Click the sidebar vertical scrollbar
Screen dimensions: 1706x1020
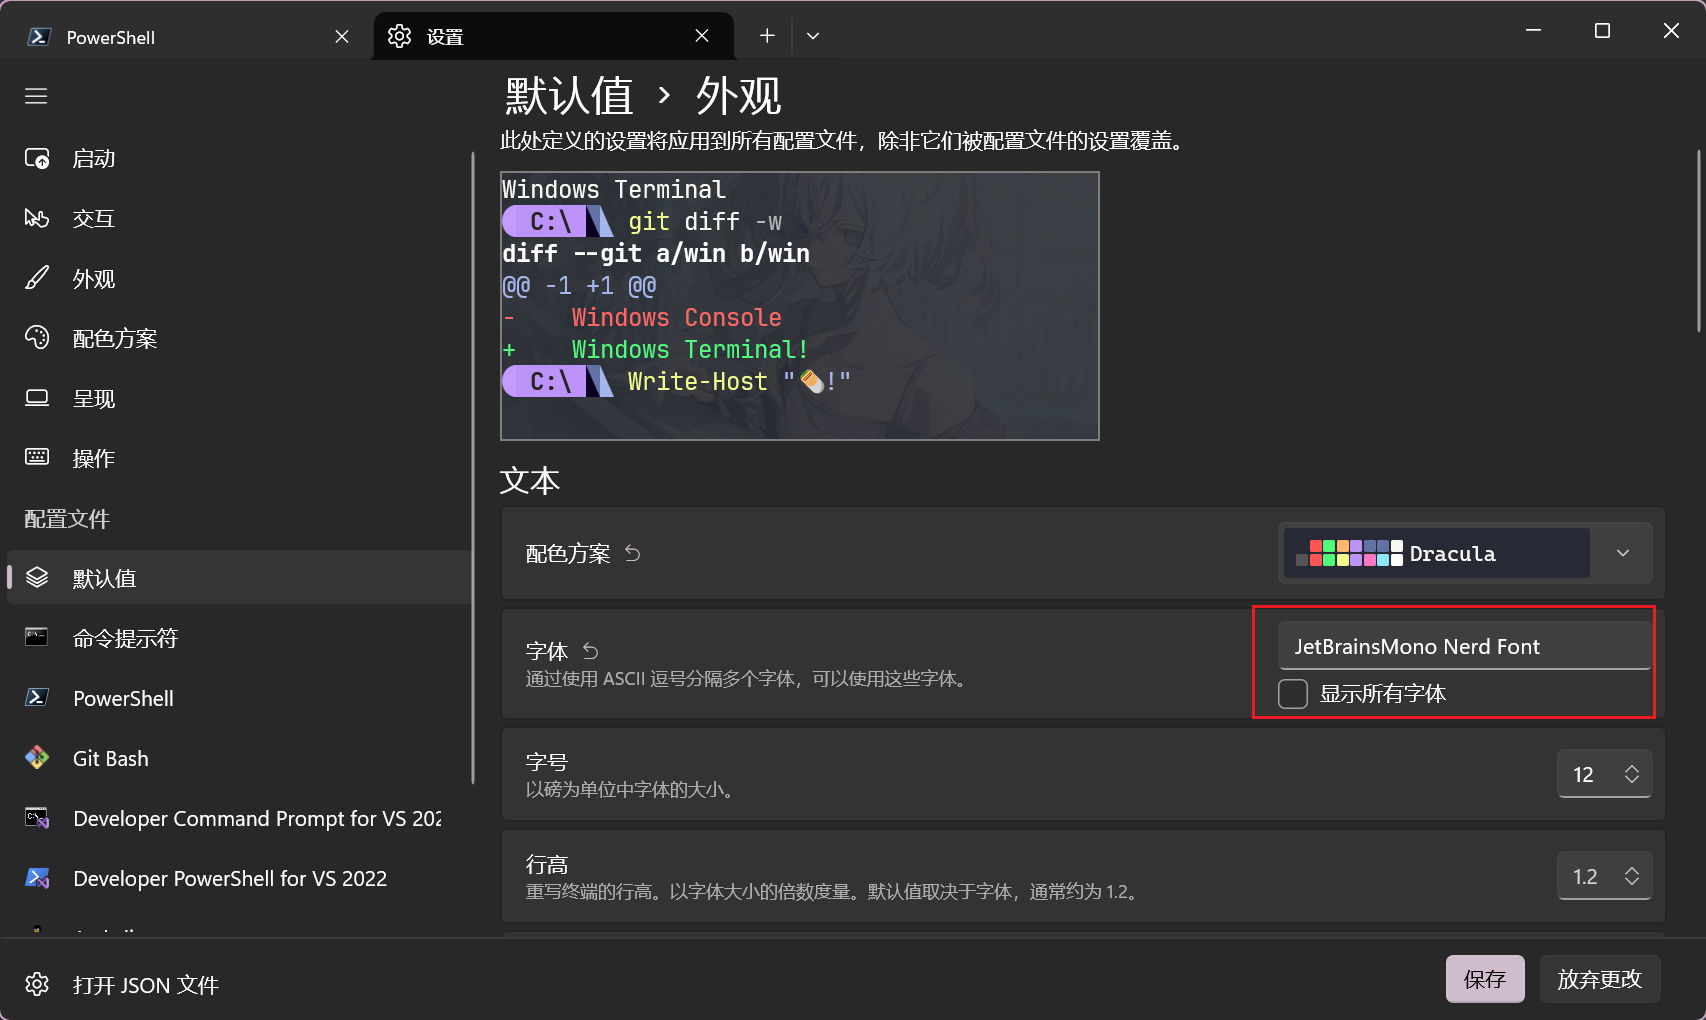coord(473,468)
